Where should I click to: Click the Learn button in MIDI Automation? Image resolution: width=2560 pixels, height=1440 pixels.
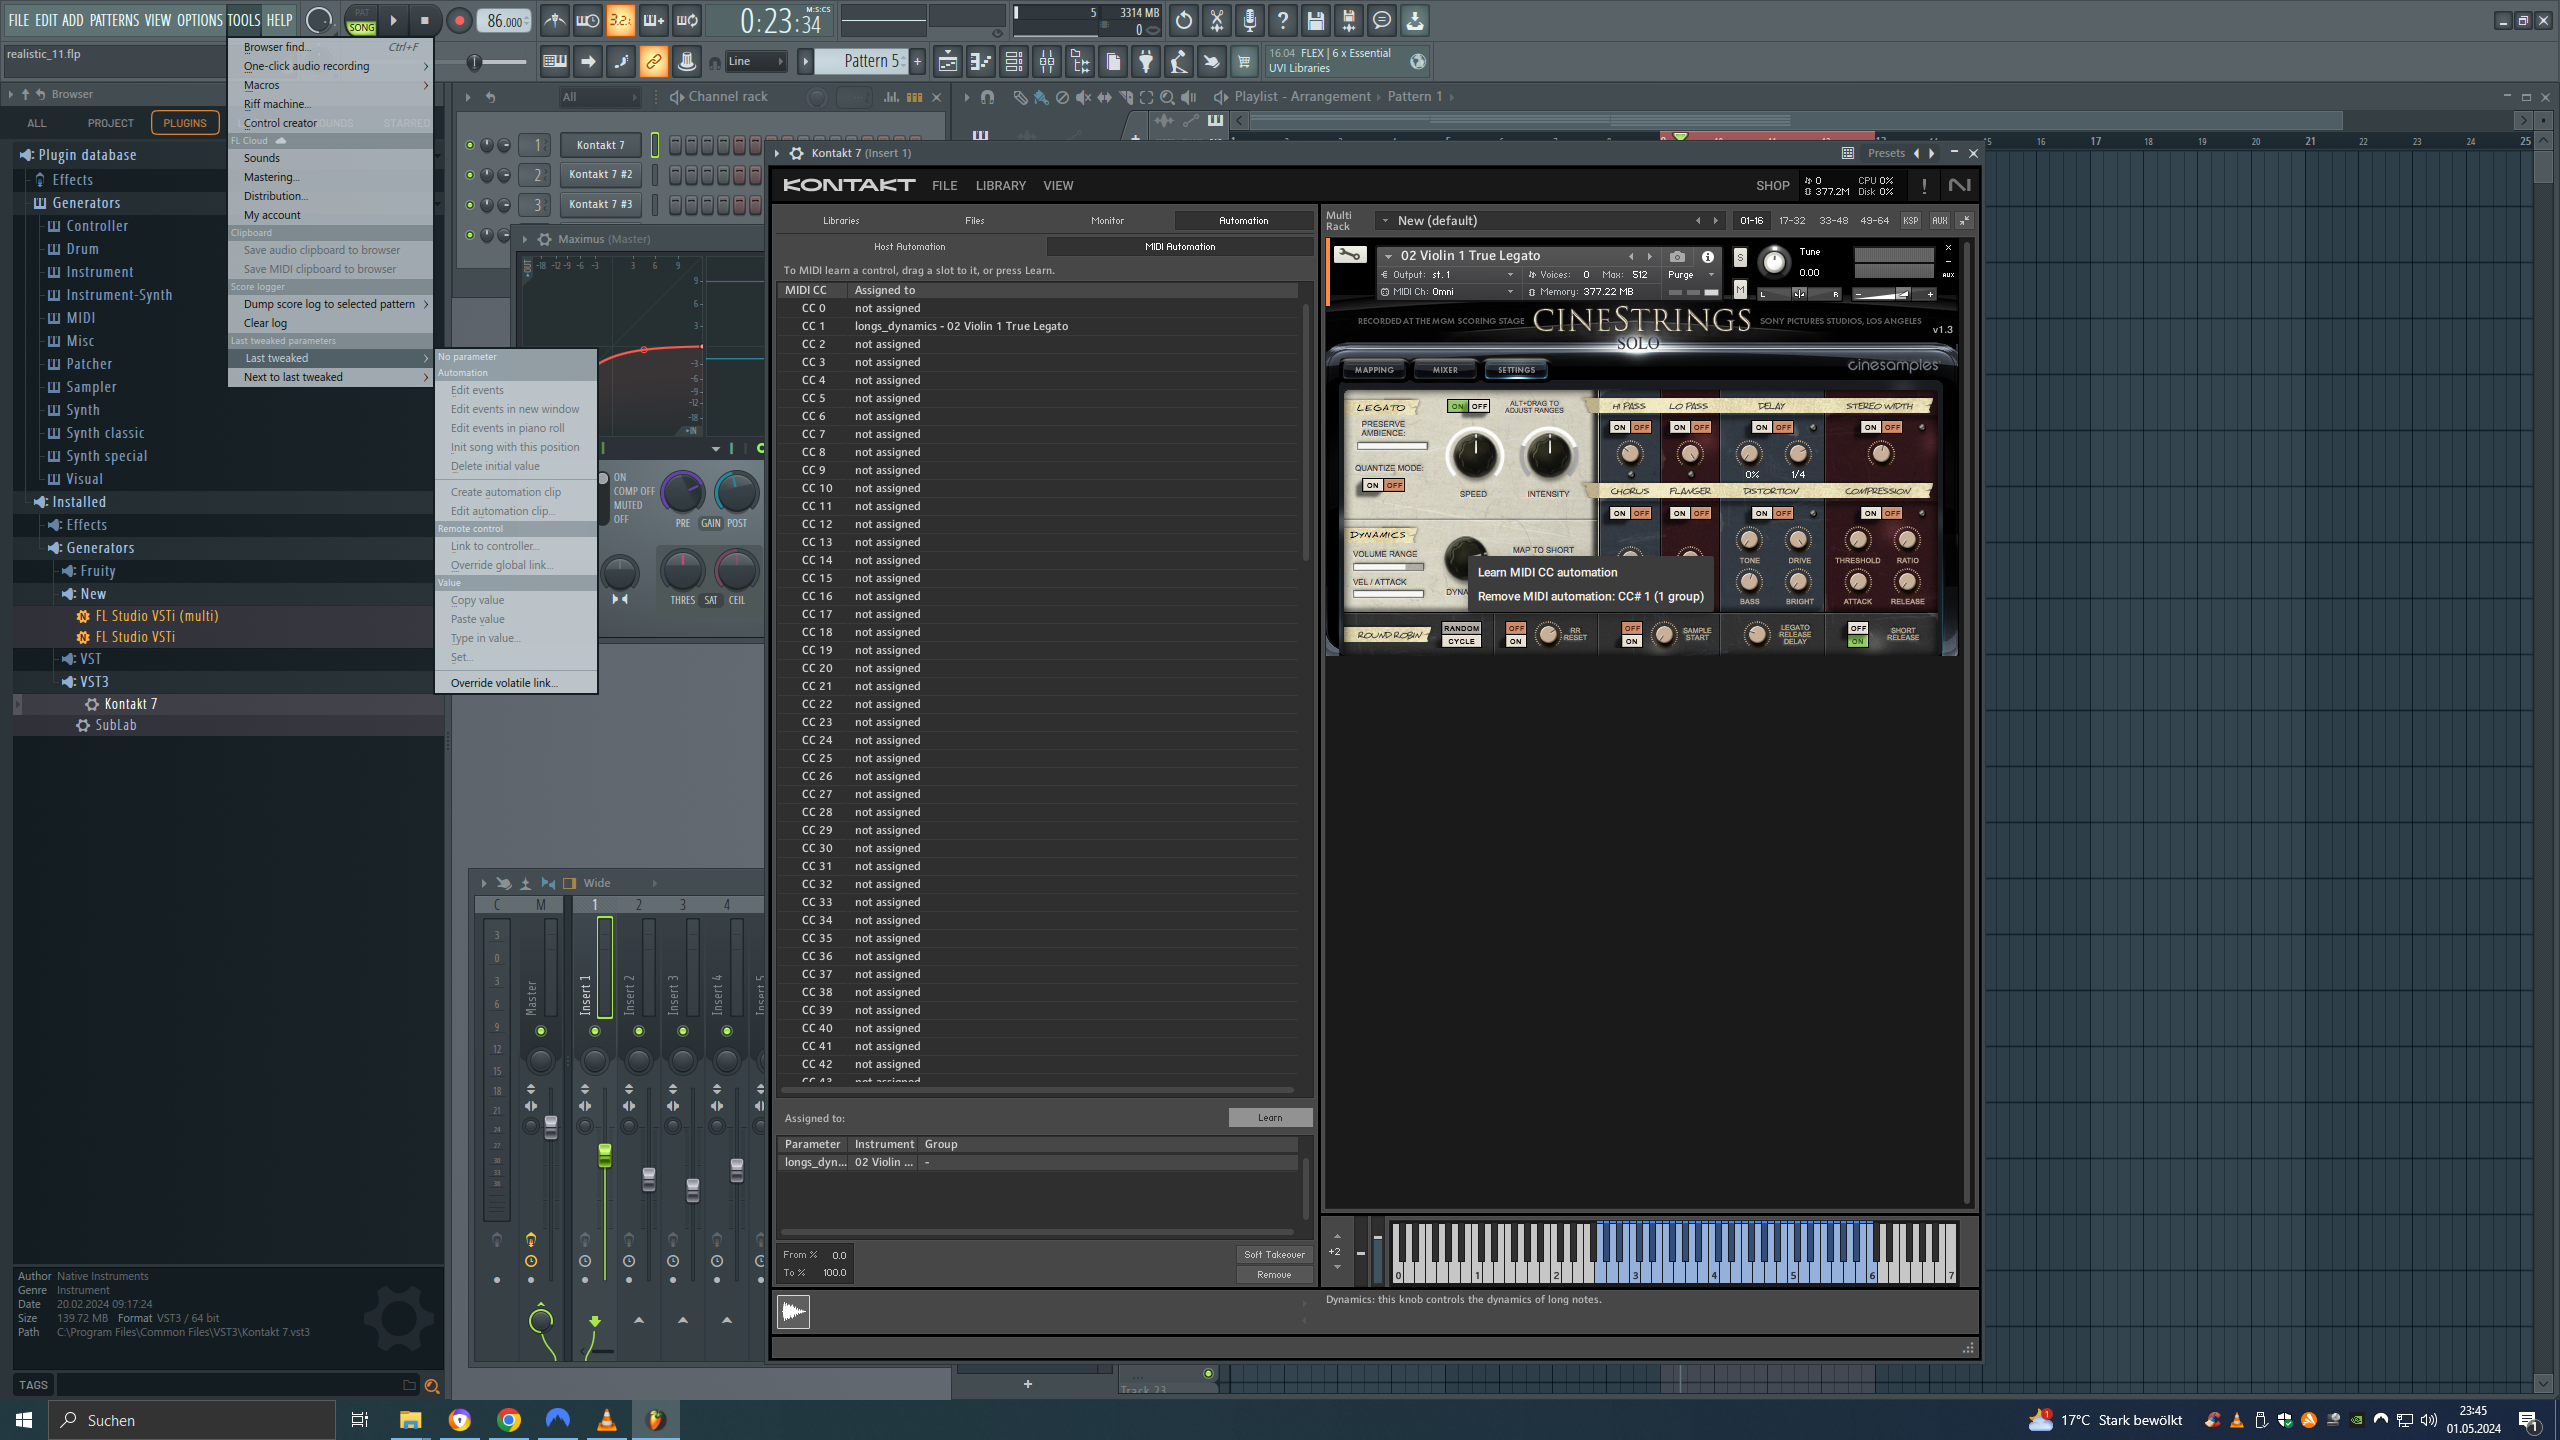(1270, 1117)
